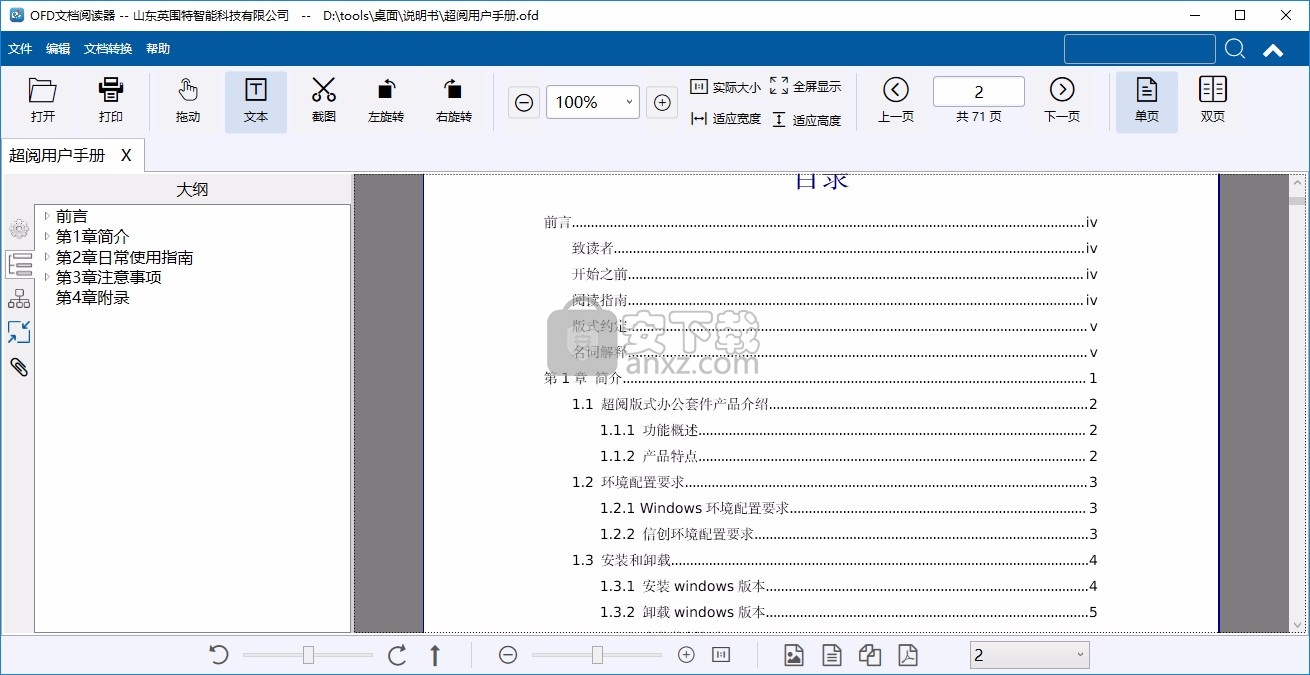Open the paperclip attachments sidebar icon
The image size is (1310, 675).
(x=19, y=367)
